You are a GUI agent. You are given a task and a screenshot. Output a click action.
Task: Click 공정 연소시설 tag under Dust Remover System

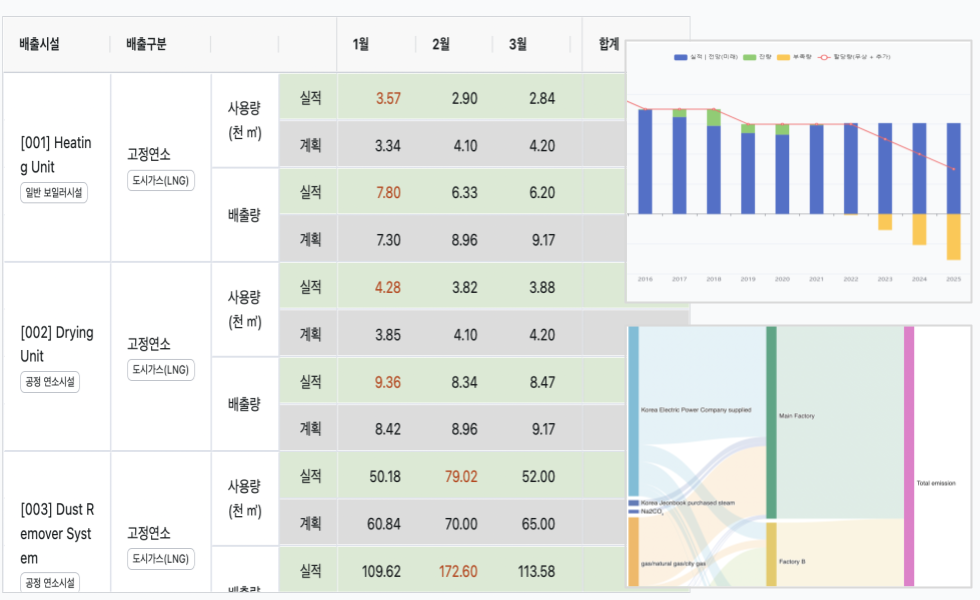(x=50, y=582)
